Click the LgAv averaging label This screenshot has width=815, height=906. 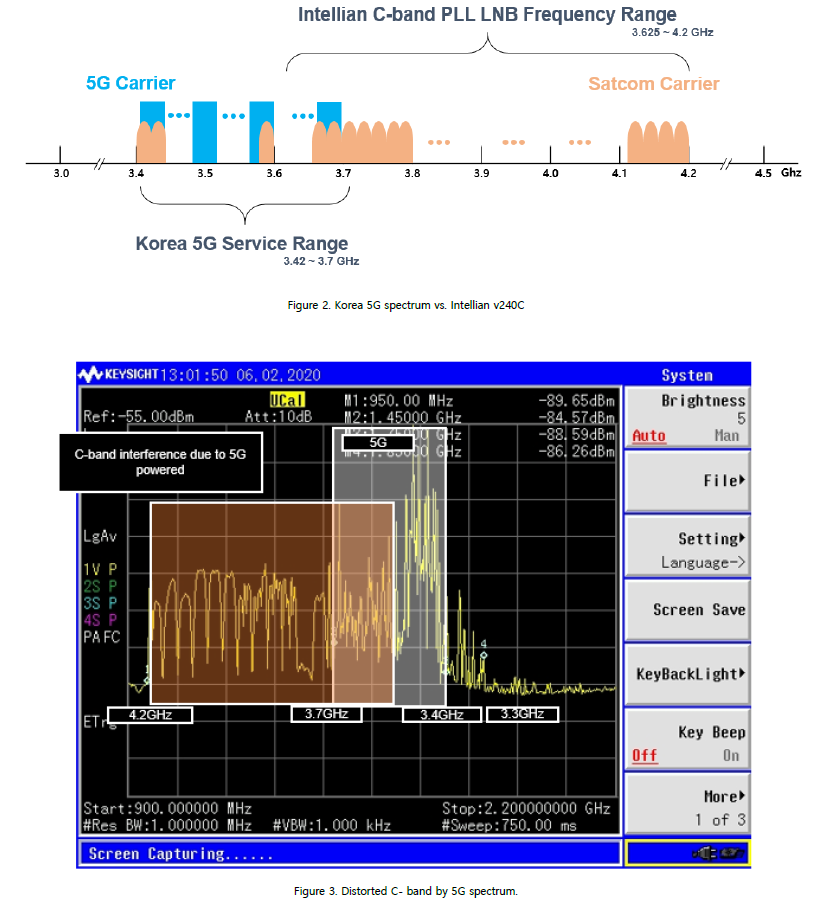click(100, 536)
